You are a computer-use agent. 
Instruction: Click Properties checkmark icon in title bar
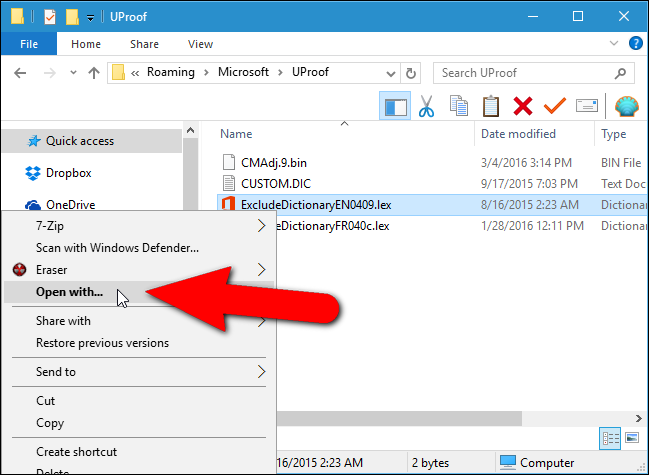[50, 17]
